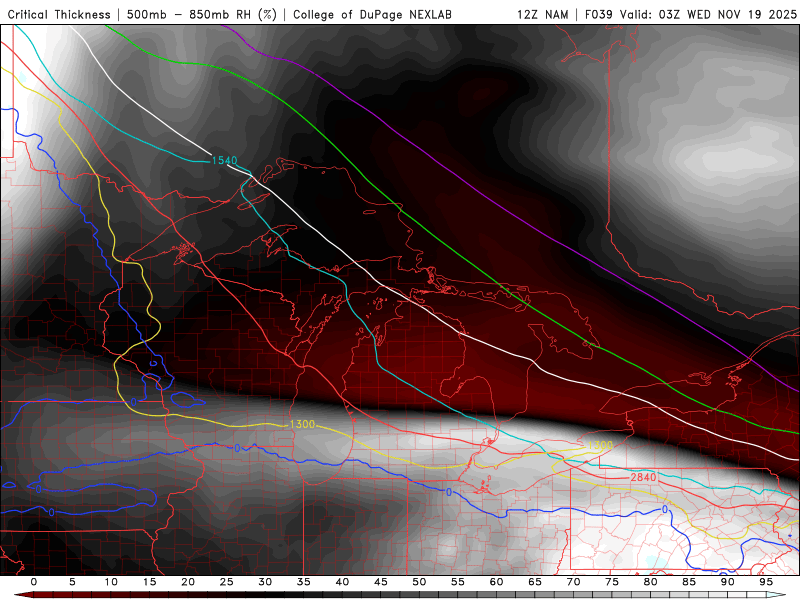This screenshot has height=600, width=800.
Task: Click the "45" colorbar scale label
Action: (x=381, y=582)
